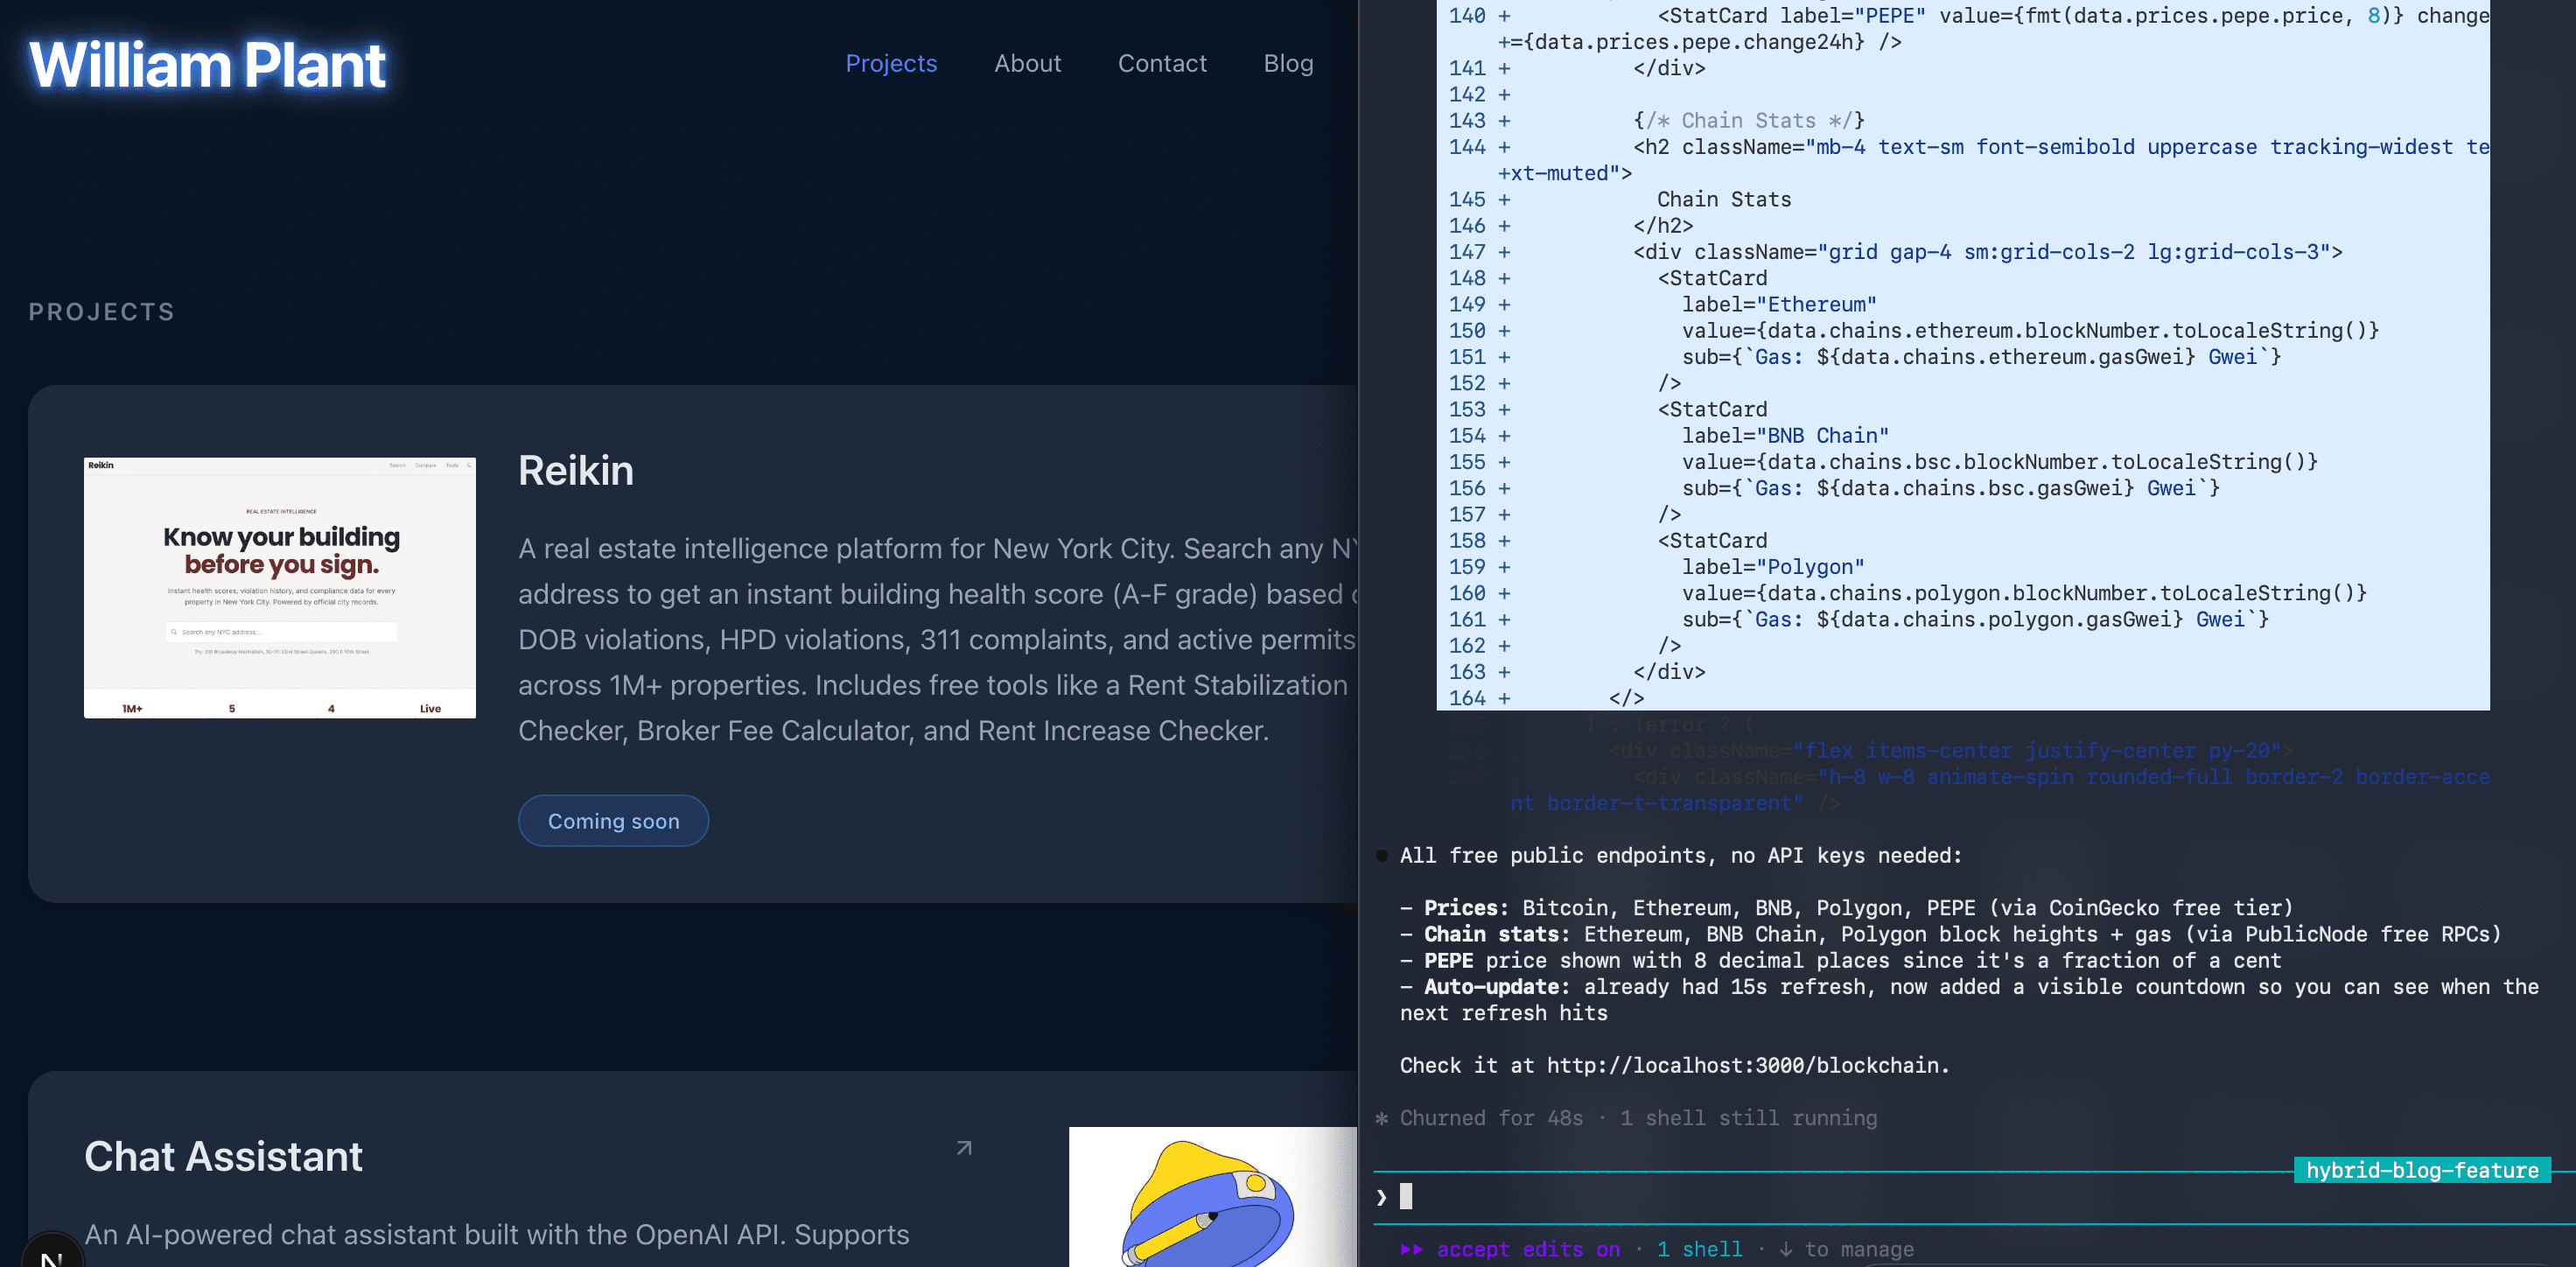Go to the Projects nav item
This screenshot has width=2576, height=1267.
click(x=891, y=63)
